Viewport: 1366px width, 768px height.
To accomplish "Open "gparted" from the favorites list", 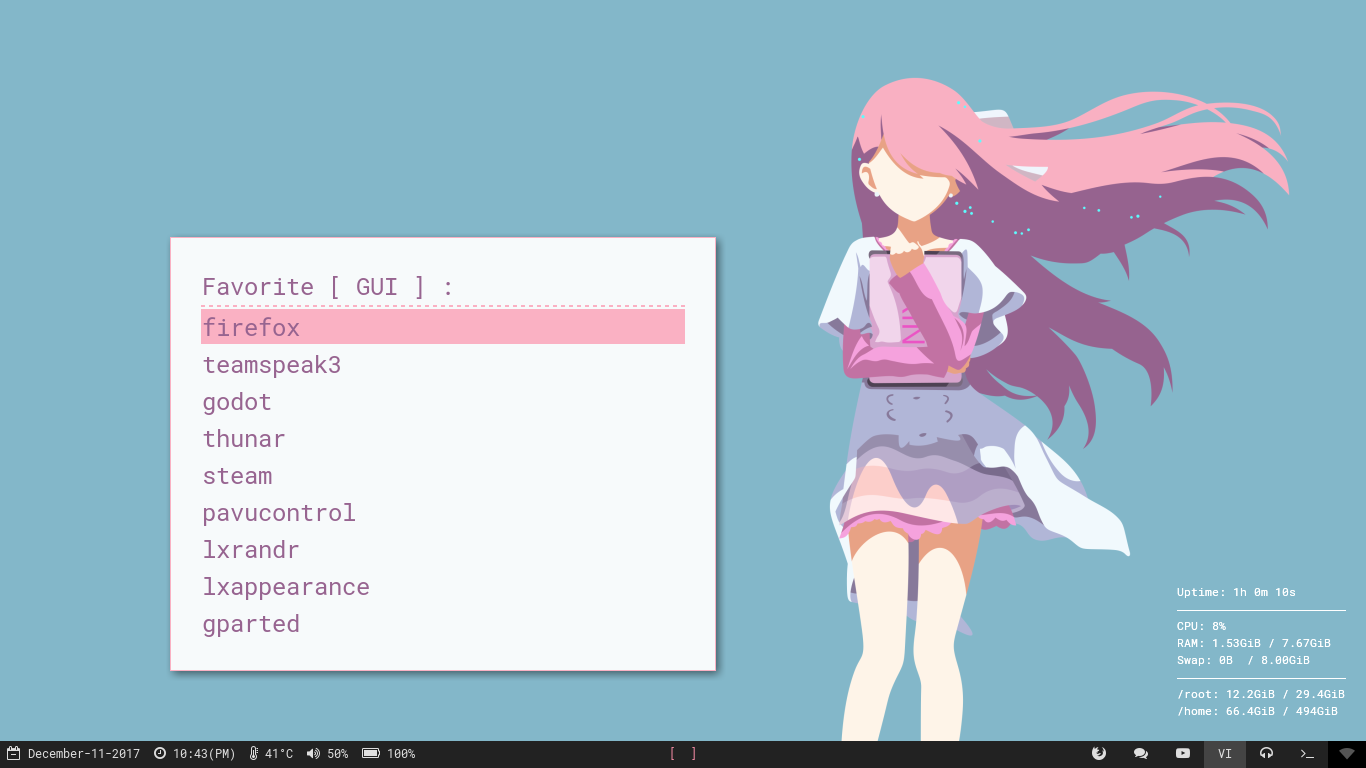I will 251,623.
